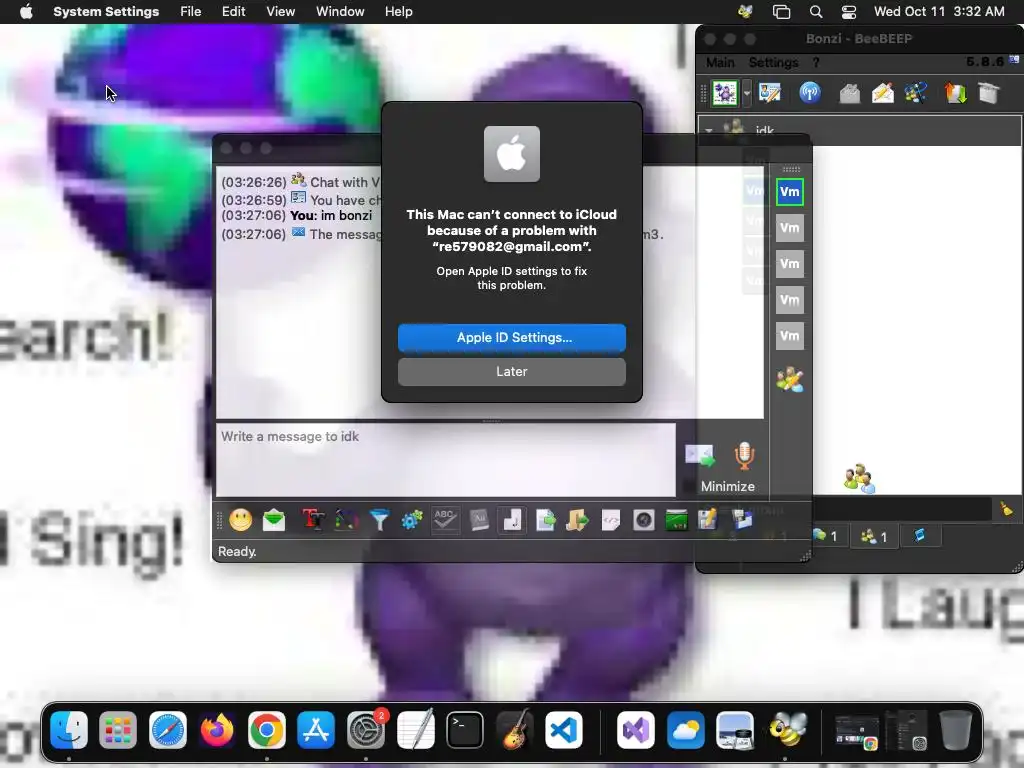Switch to the chats tab showing 1

click(x=825, y=536)
